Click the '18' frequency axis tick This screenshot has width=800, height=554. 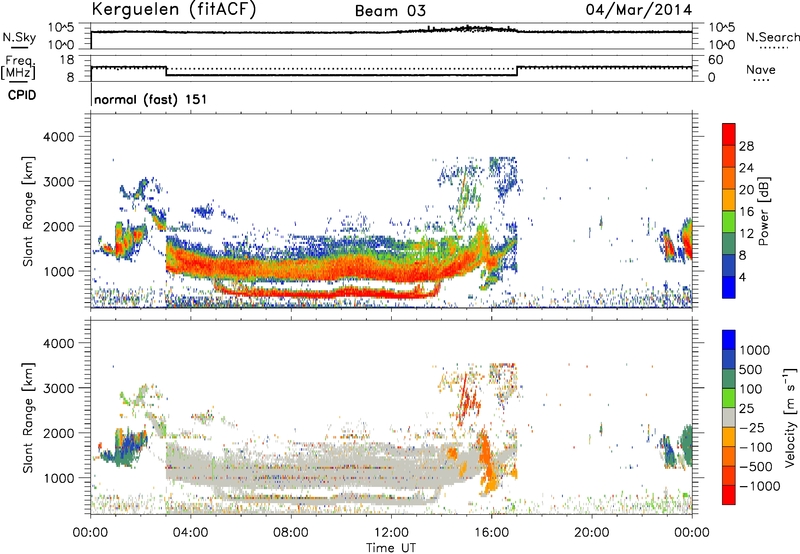[x=67, y=60]
